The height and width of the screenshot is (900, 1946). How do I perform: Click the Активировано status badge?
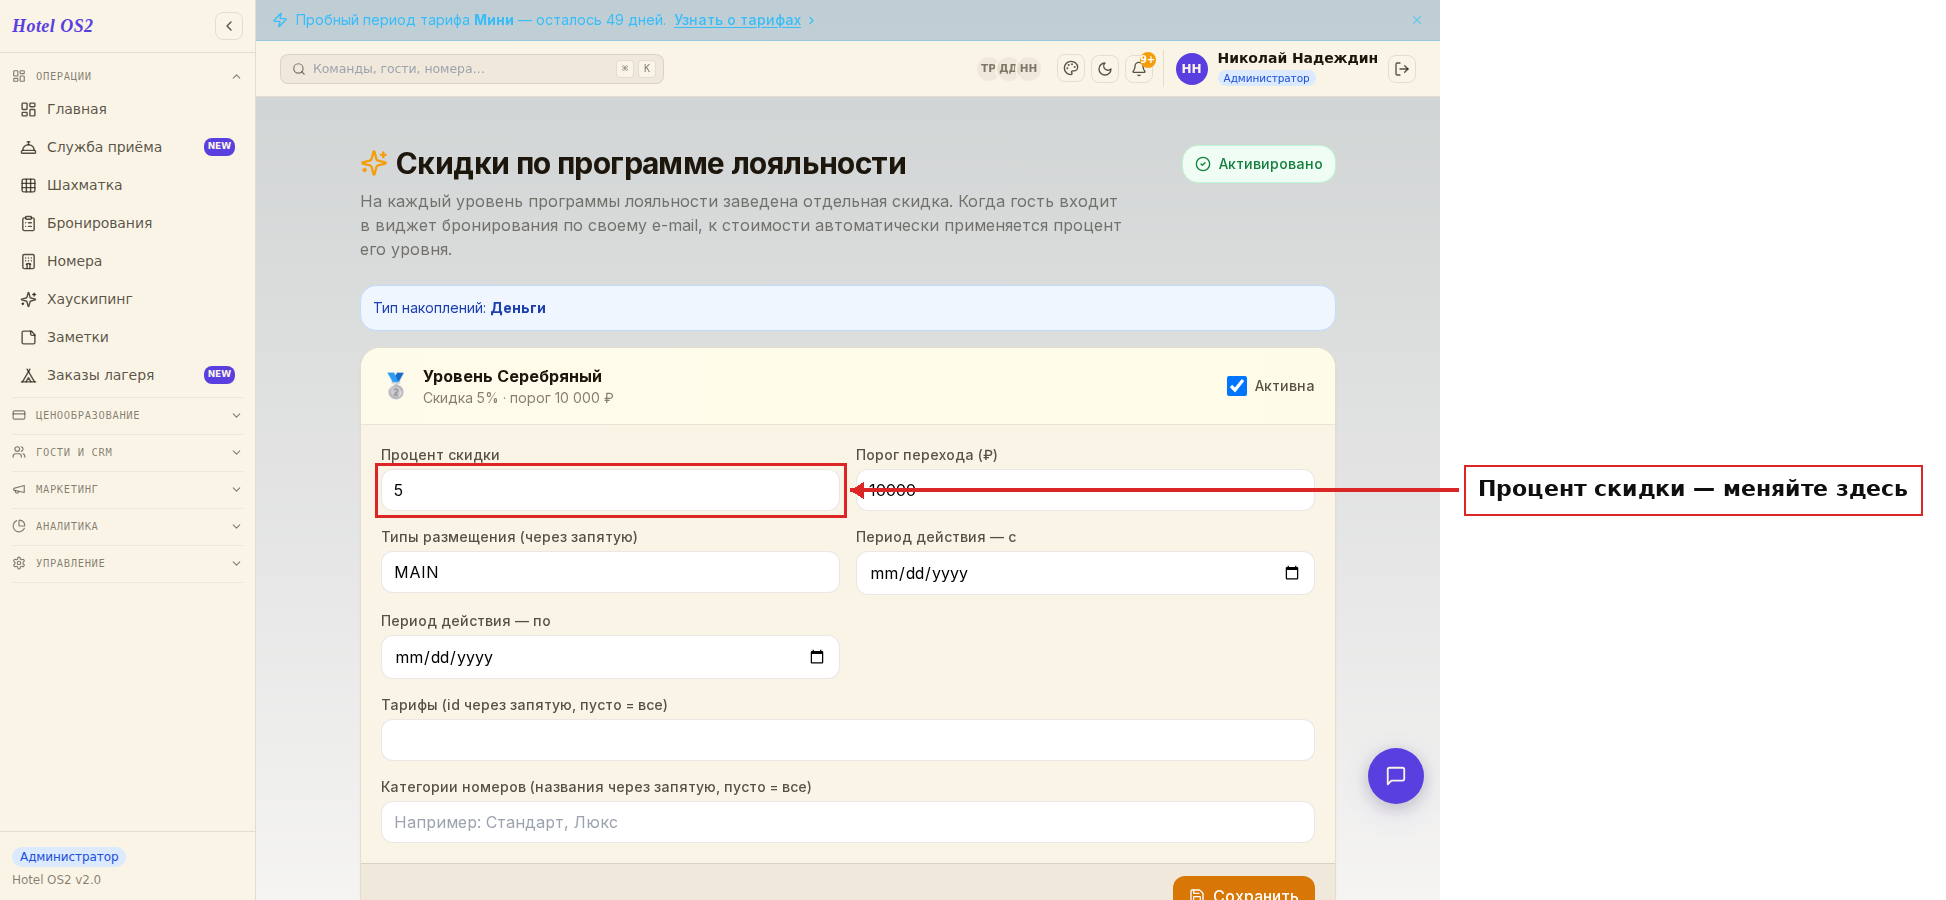pyautogui.click(x=1259, y=164)
